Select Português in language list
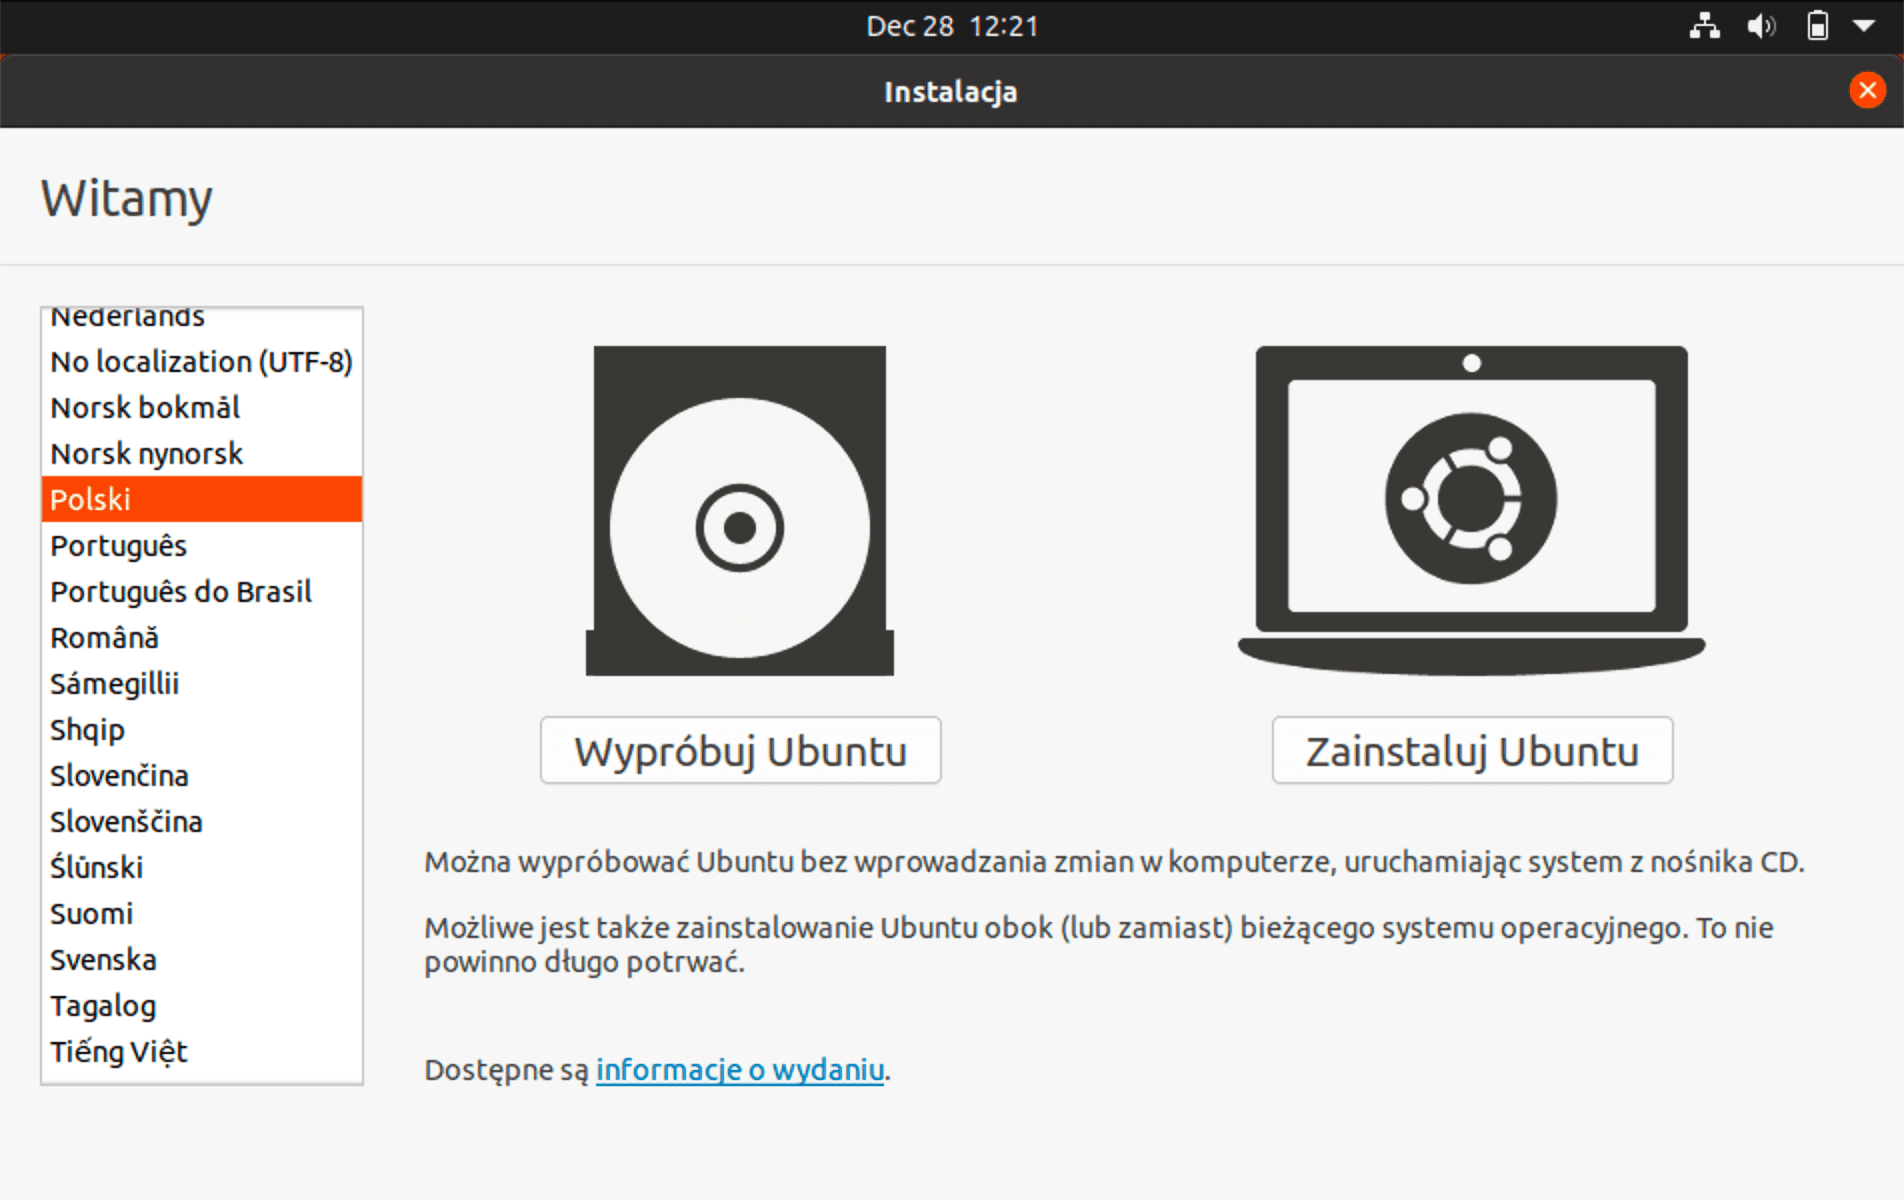Screen dimensions: 1904x1200 (202, 545)
